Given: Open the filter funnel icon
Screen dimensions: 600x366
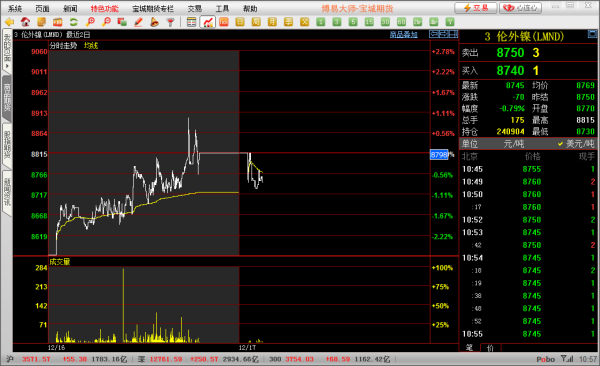Looking at the screenshot, I should pyautogui.click(x=171, y=22).
